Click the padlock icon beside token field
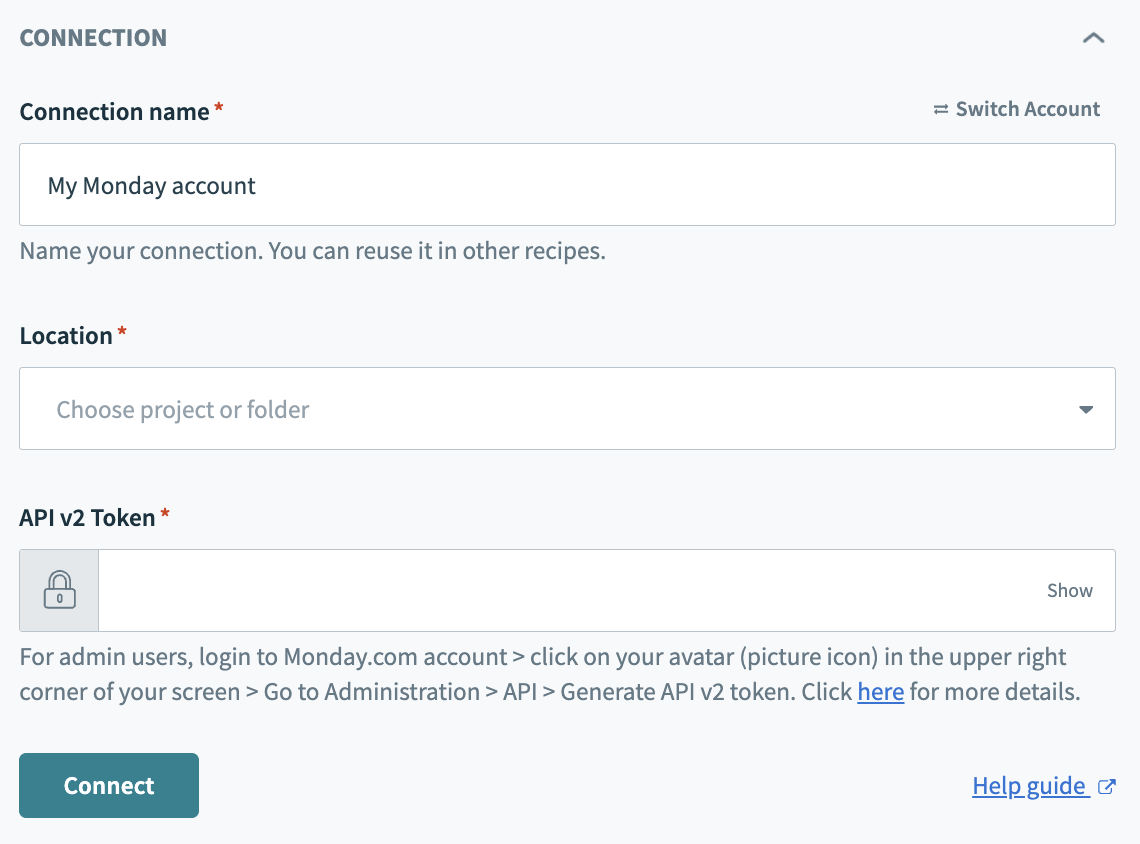 59,590
